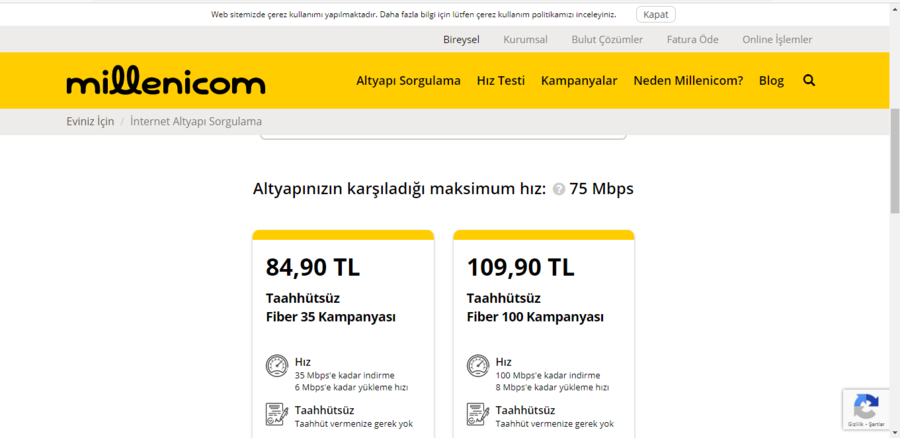Click the 109,90 TL price
Image resolution: width=900 pixels, height=438 pixels.
coord(521,268)
